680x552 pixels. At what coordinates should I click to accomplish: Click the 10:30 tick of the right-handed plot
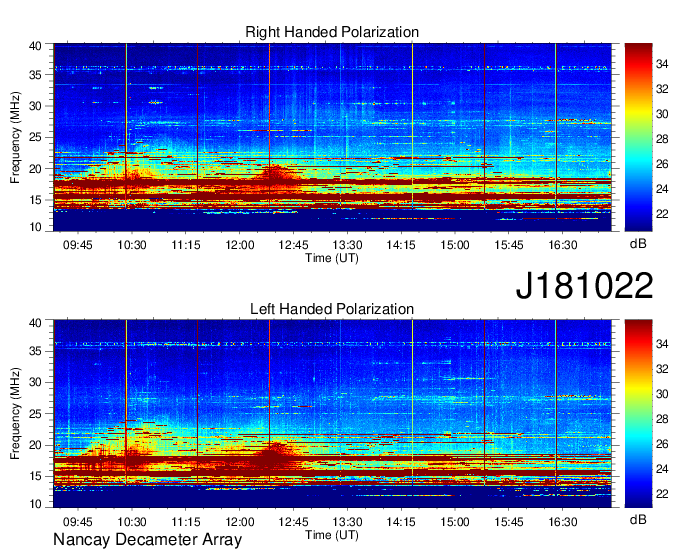tap(132, 245)
